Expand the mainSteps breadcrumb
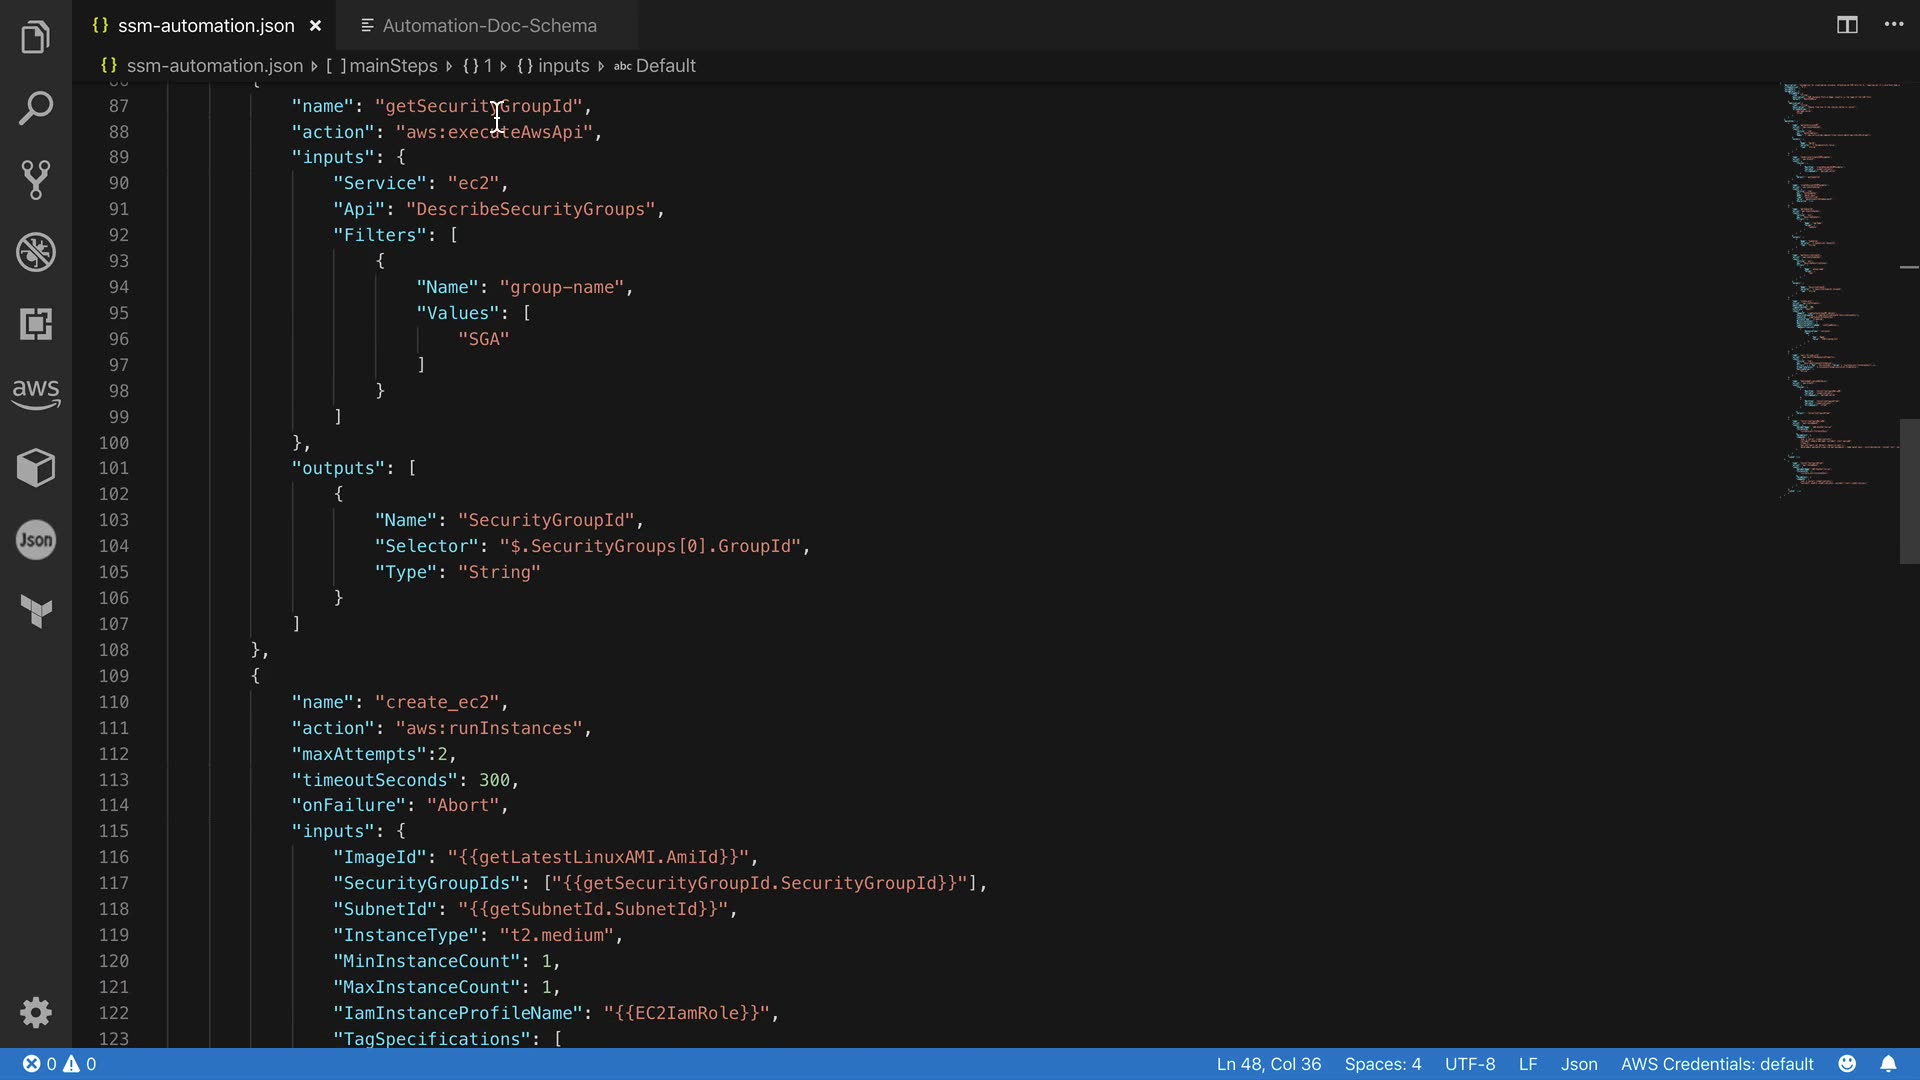This screenshot has height=1080, width=1920. point(392,66)
